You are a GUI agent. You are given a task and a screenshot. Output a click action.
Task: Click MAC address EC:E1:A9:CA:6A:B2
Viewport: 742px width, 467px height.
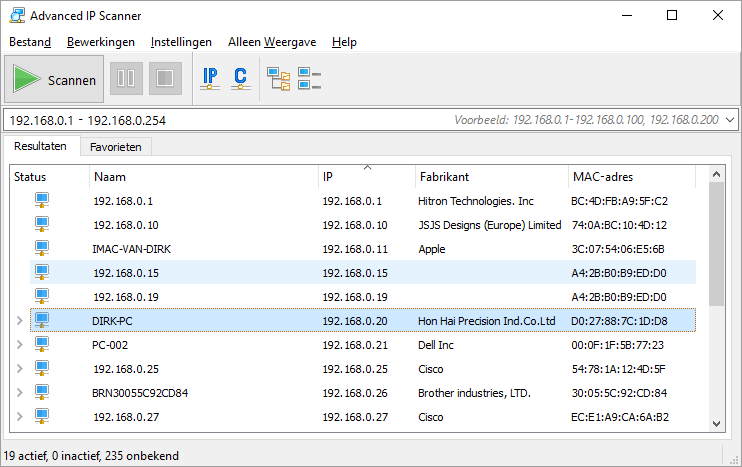[x=620, y=417]
